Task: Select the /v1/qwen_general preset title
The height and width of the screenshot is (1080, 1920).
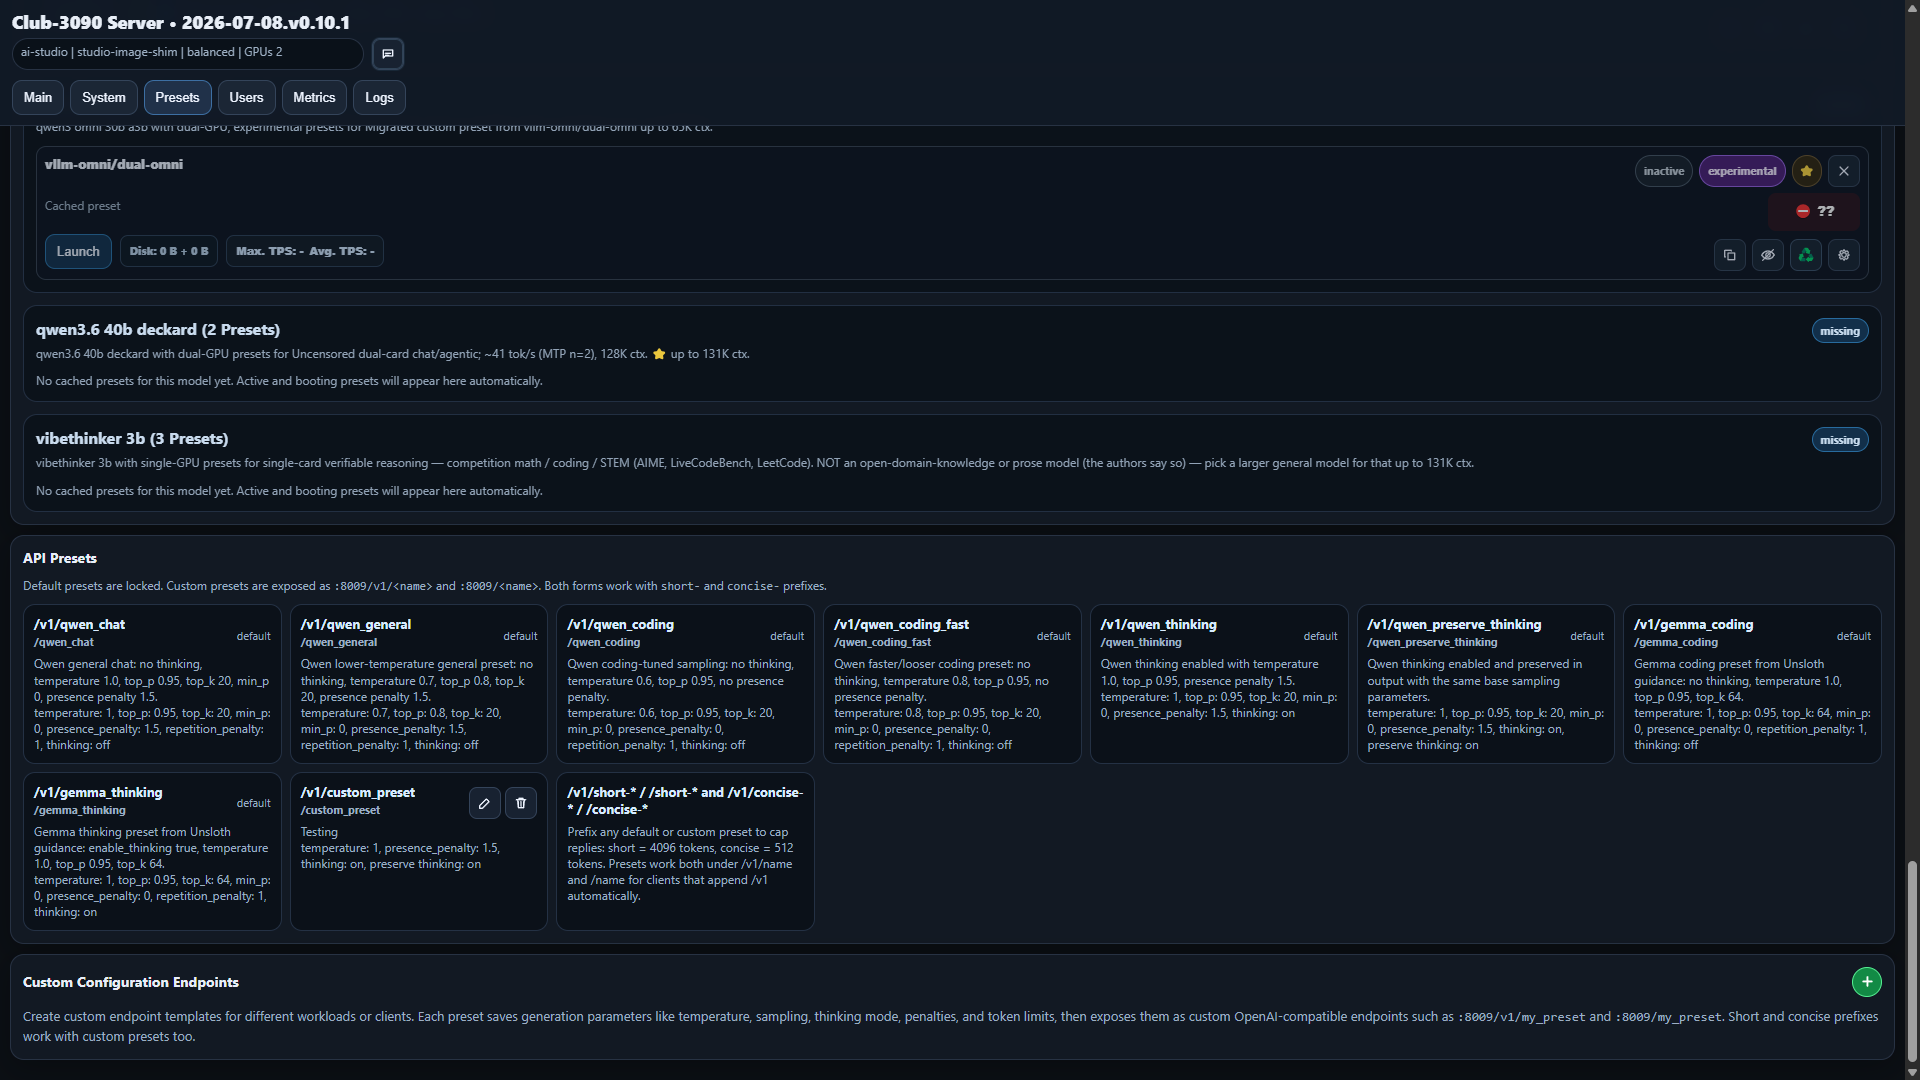Action: click(x=356, y=624)
